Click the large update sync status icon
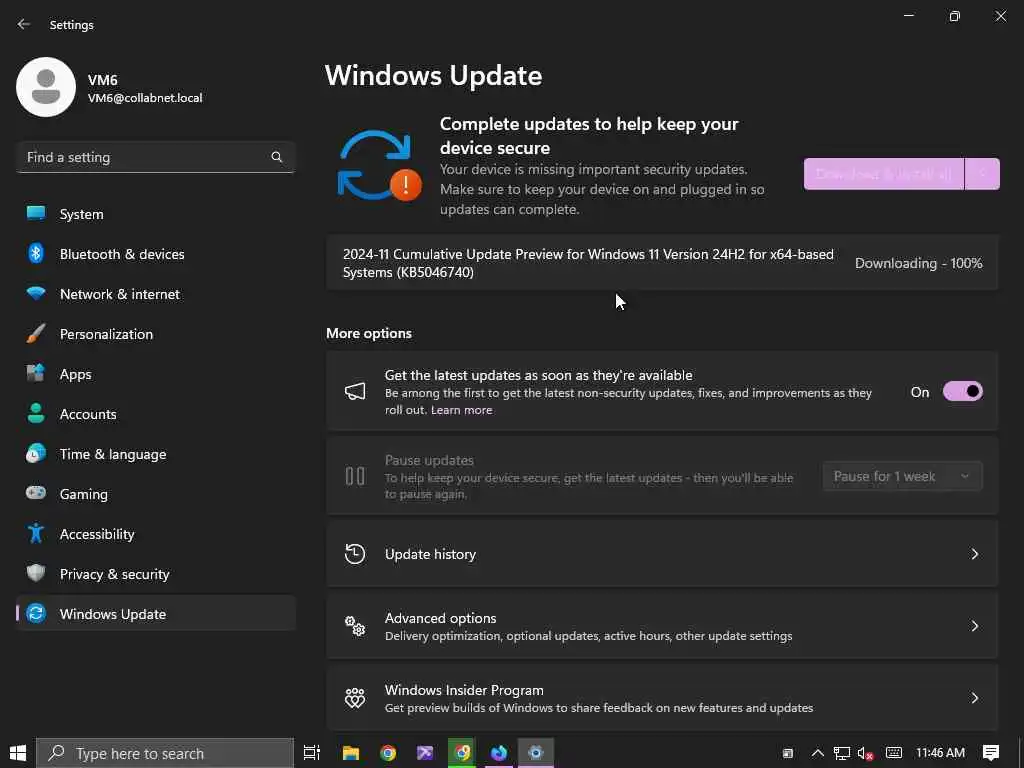The width and height of the screenshot is (1024, 768). click(x=379, y=166)
